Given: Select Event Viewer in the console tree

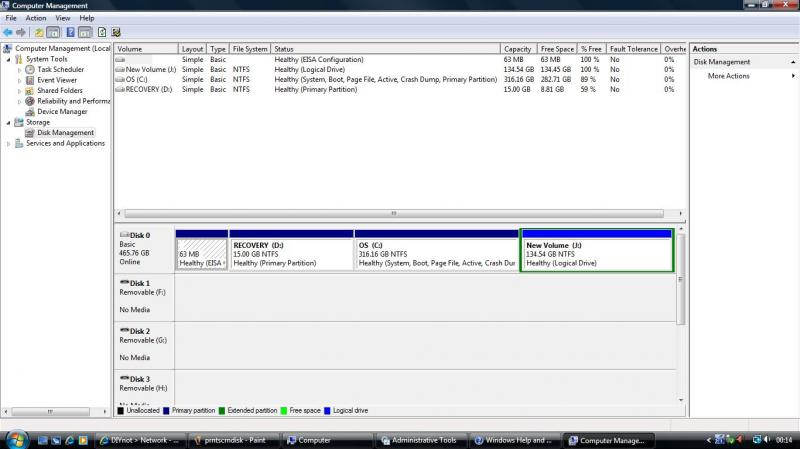Looking at the screenshot, I should tap(57, 80).
